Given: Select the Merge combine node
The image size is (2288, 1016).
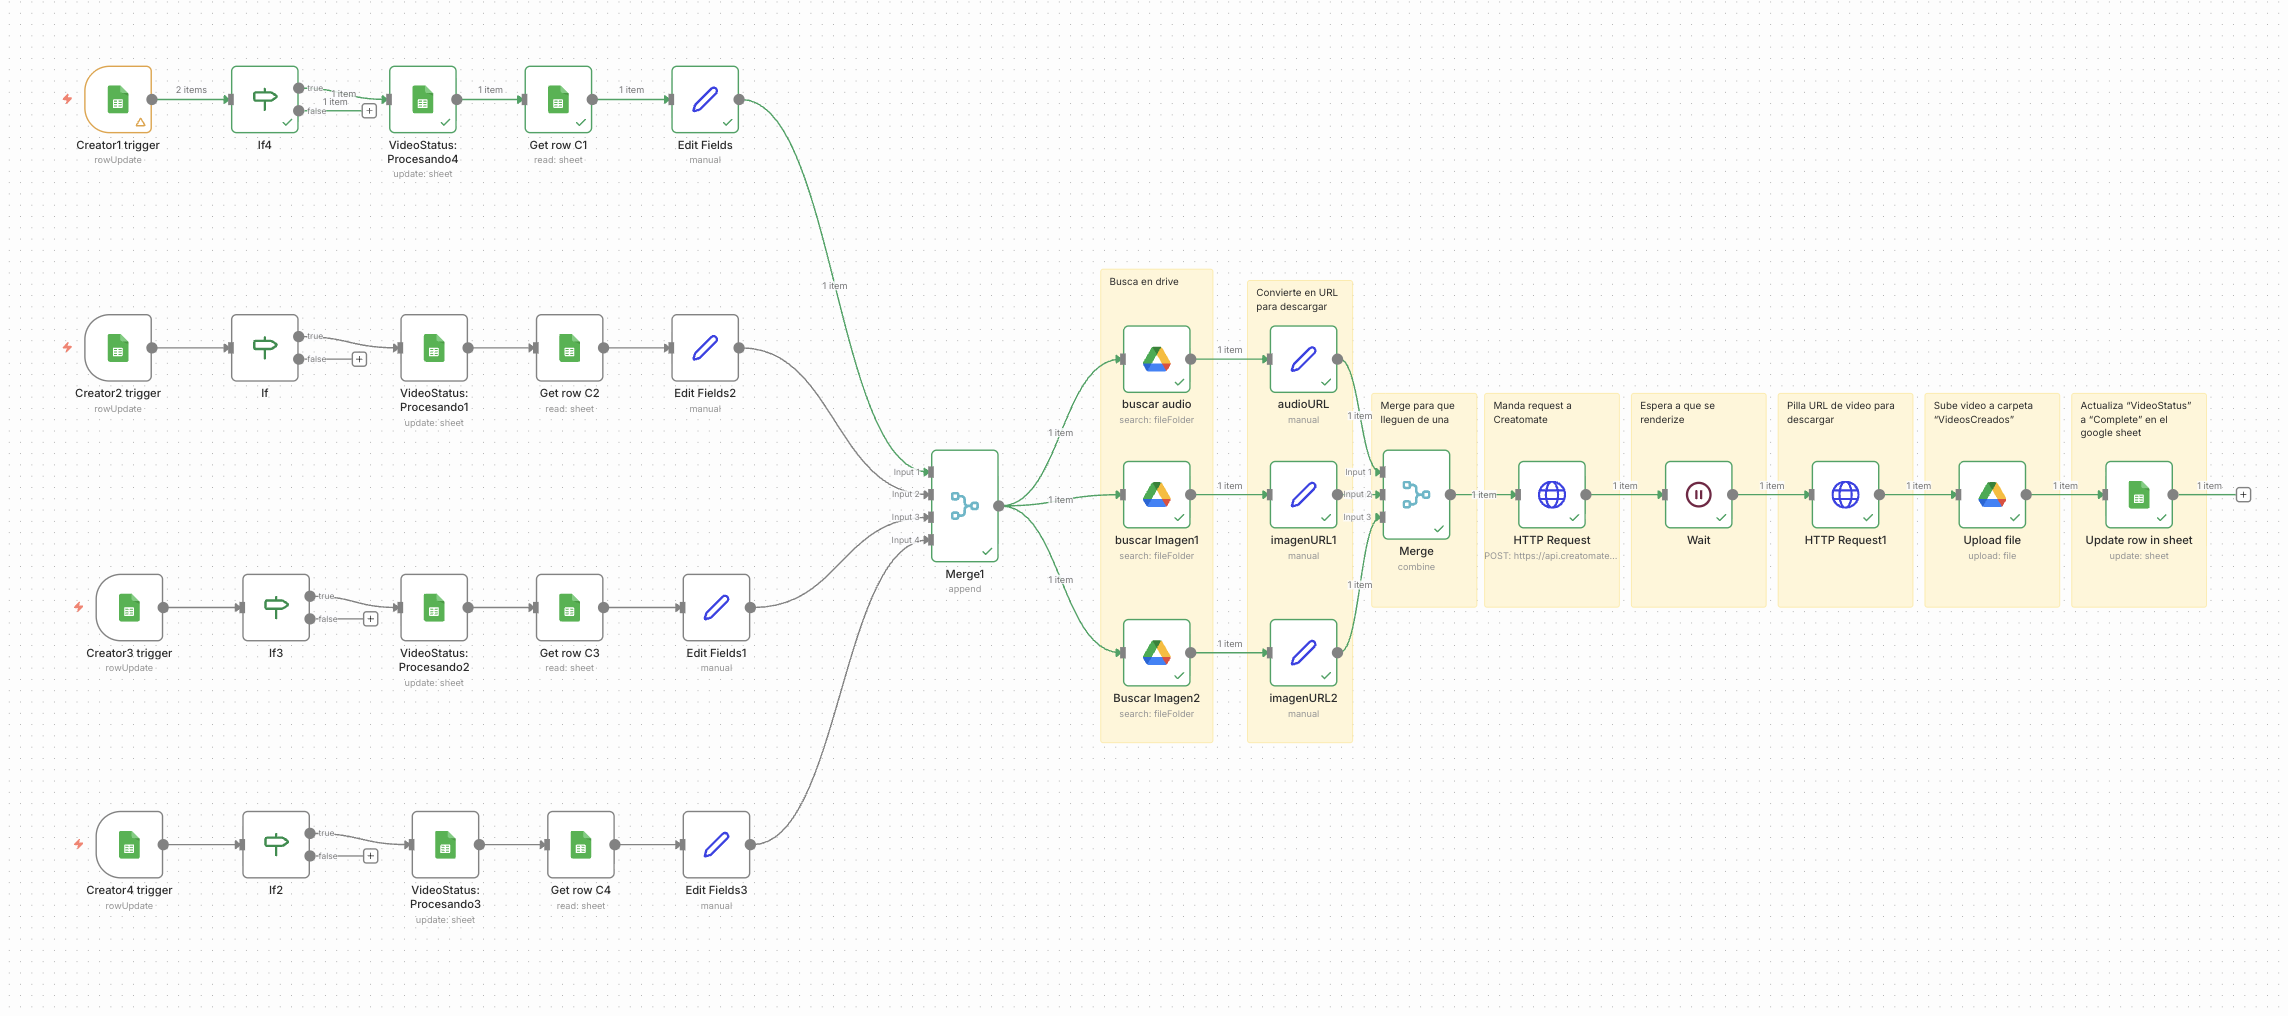Looking at the screenshot, I should 1416,494.
